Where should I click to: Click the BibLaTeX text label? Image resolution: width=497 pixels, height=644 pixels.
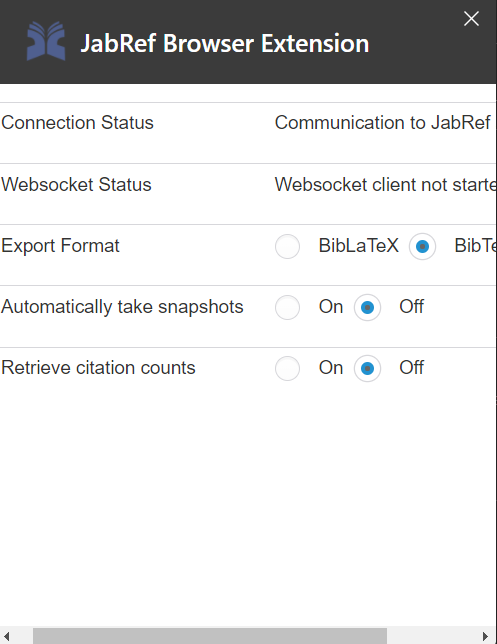(359, 246)
